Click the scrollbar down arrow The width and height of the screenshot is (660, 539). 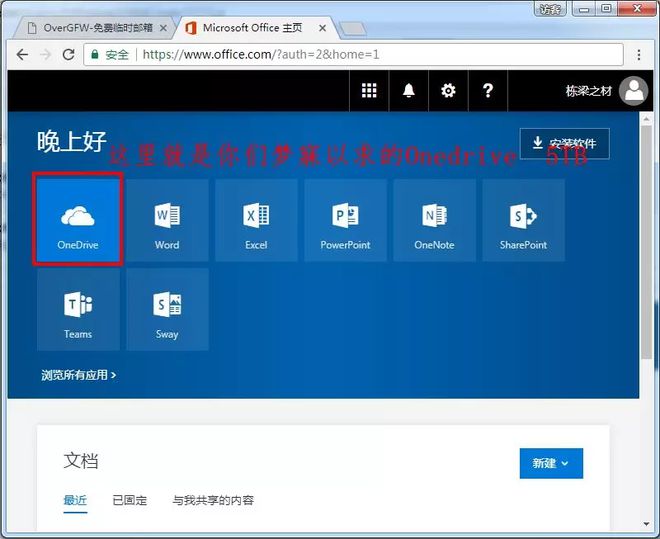point(647,524)
